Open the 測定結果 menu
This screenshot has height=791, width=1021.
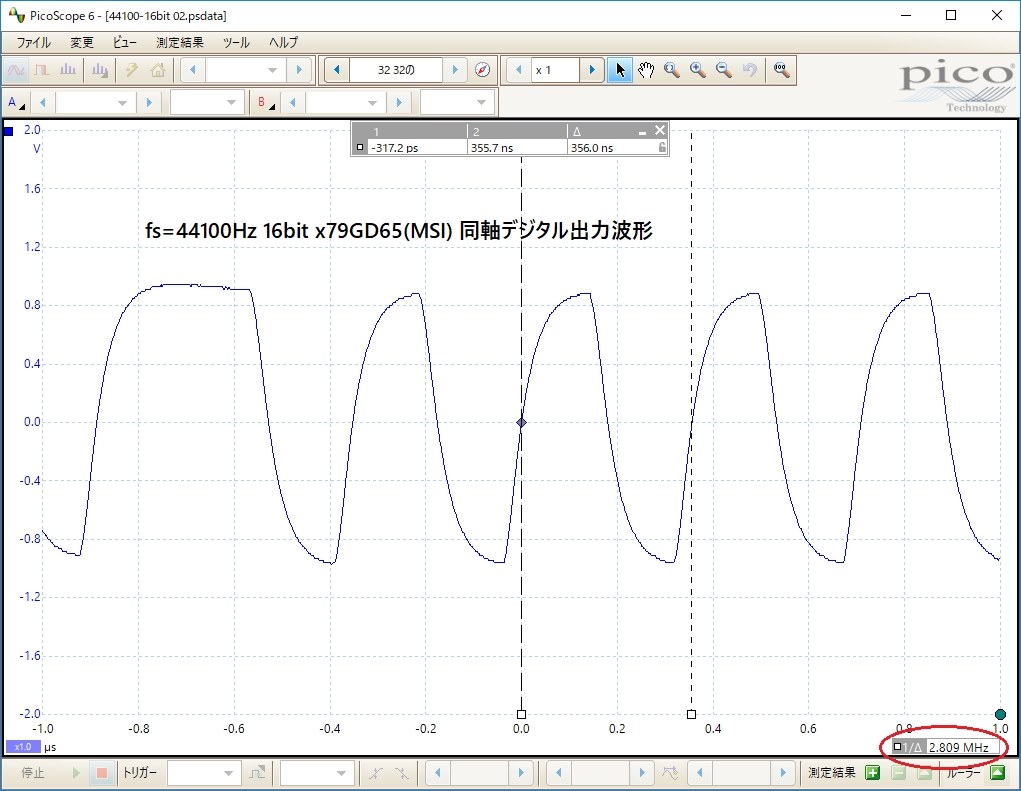(x=180, y=42)
